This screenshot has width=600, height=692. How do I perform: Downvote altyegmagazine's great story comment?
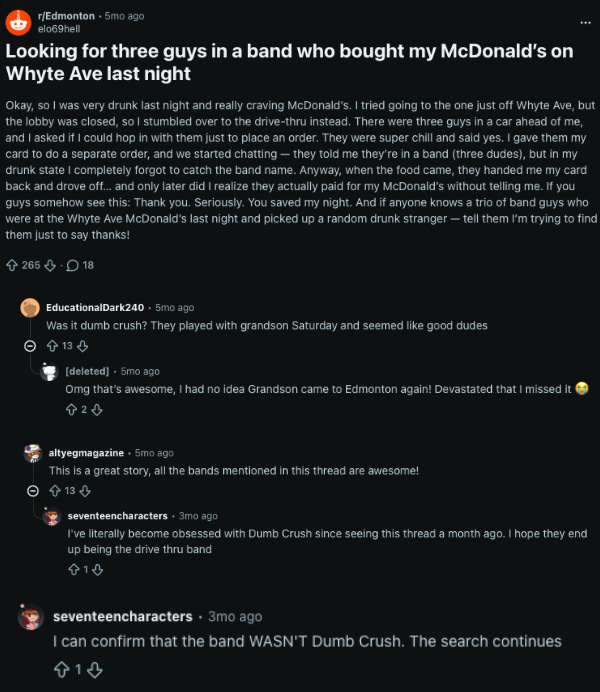point(85,491)
